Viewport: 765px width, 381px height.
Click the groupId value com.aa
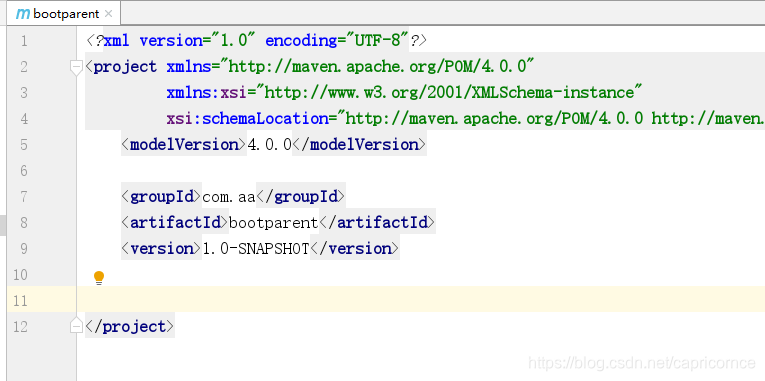pyautogui.click(x=229, y=197)
